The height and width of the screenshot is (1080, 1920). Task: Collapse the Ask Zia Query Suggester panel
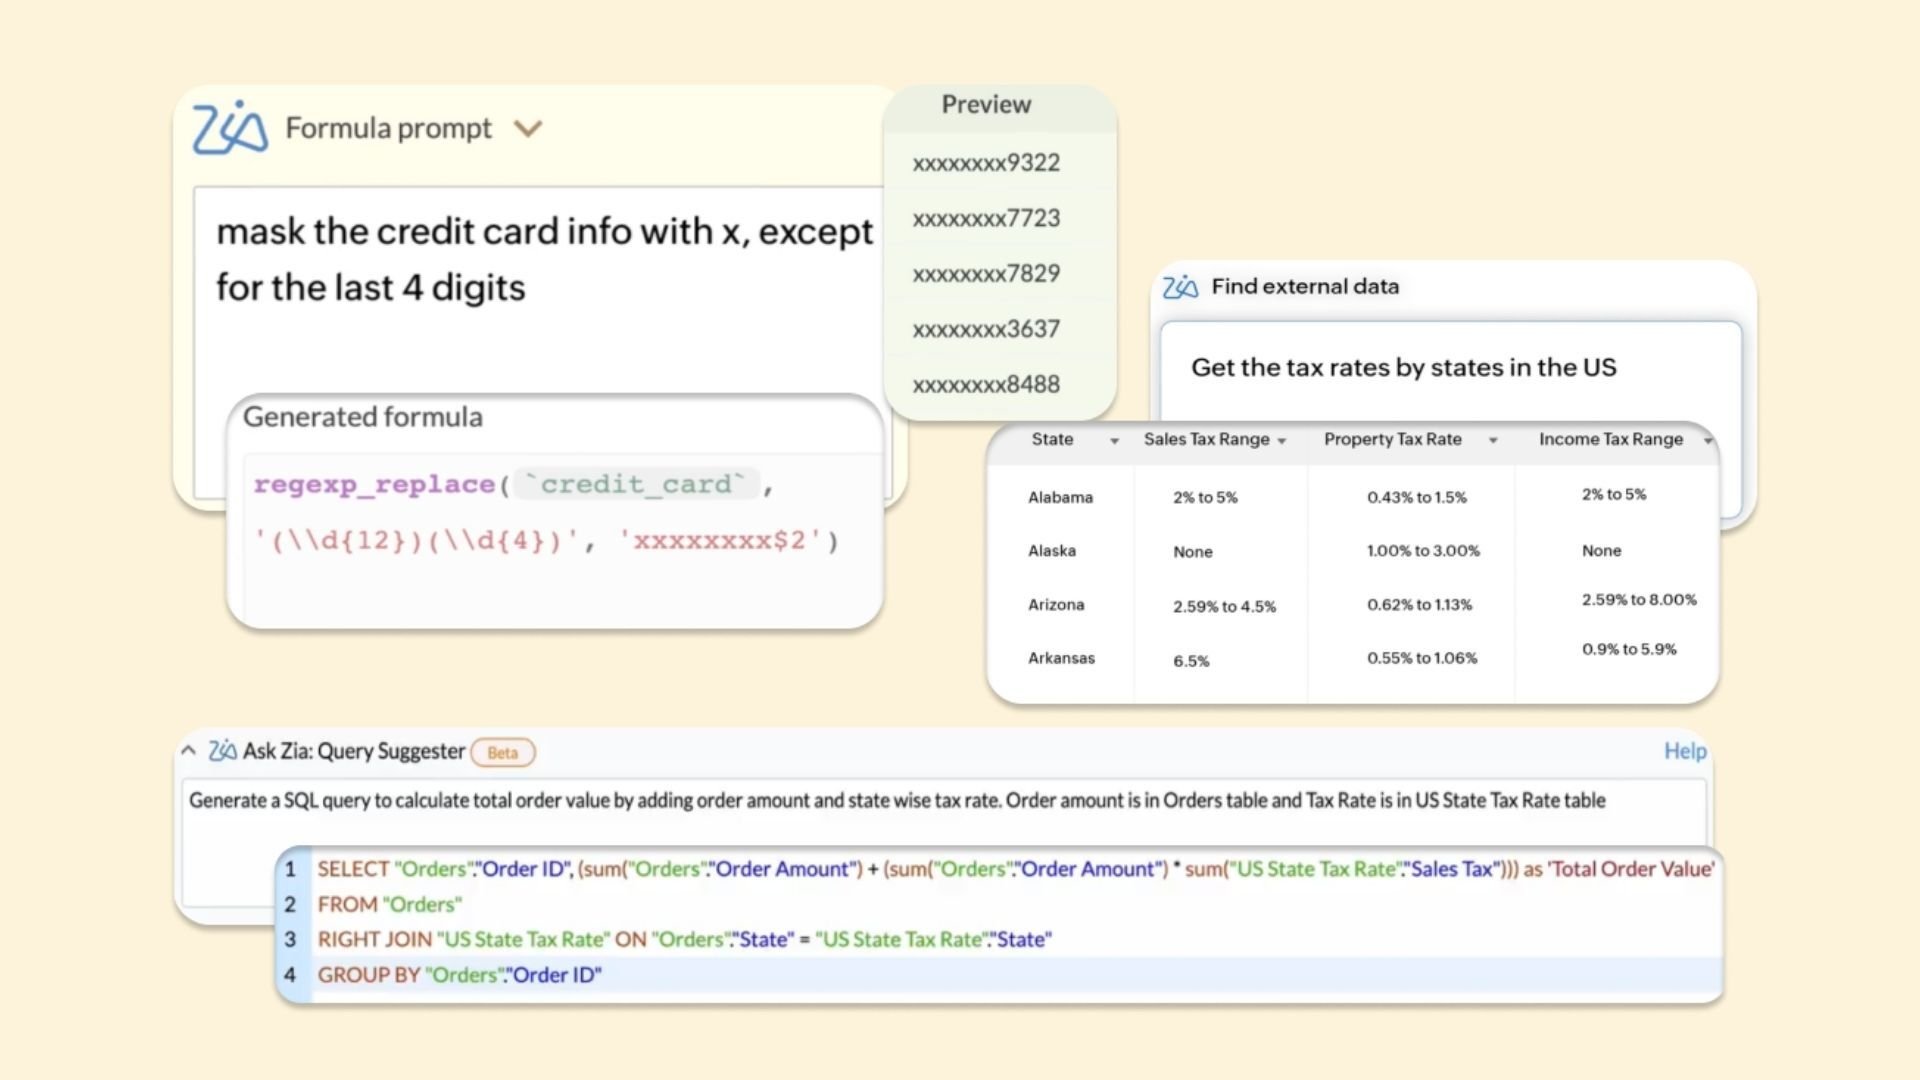[x=187, y=751]
